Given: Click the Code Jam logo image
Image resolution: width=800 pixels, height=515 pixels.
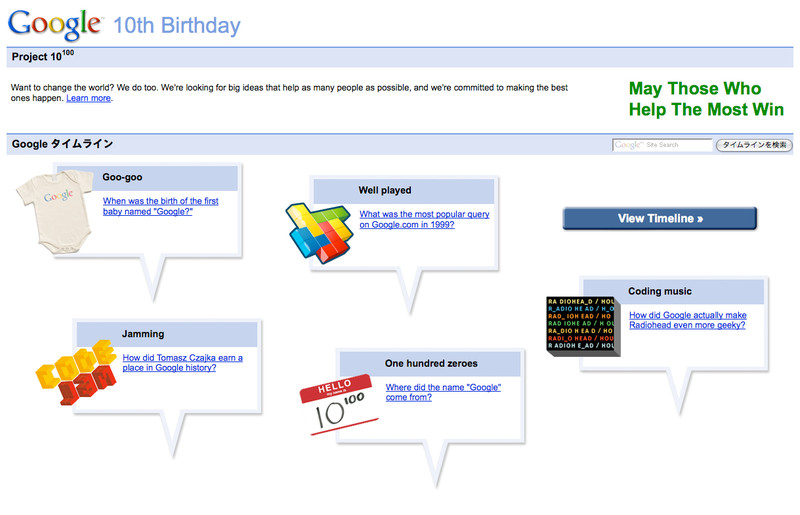Looking at the screenshot, I should pyautogui.click(x=77, y=373).
